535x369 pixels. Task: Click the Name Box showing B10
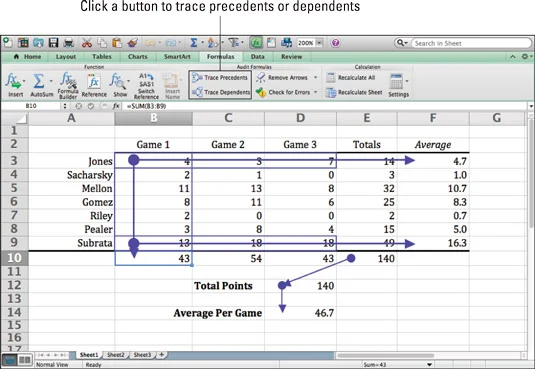coord(31,106)
